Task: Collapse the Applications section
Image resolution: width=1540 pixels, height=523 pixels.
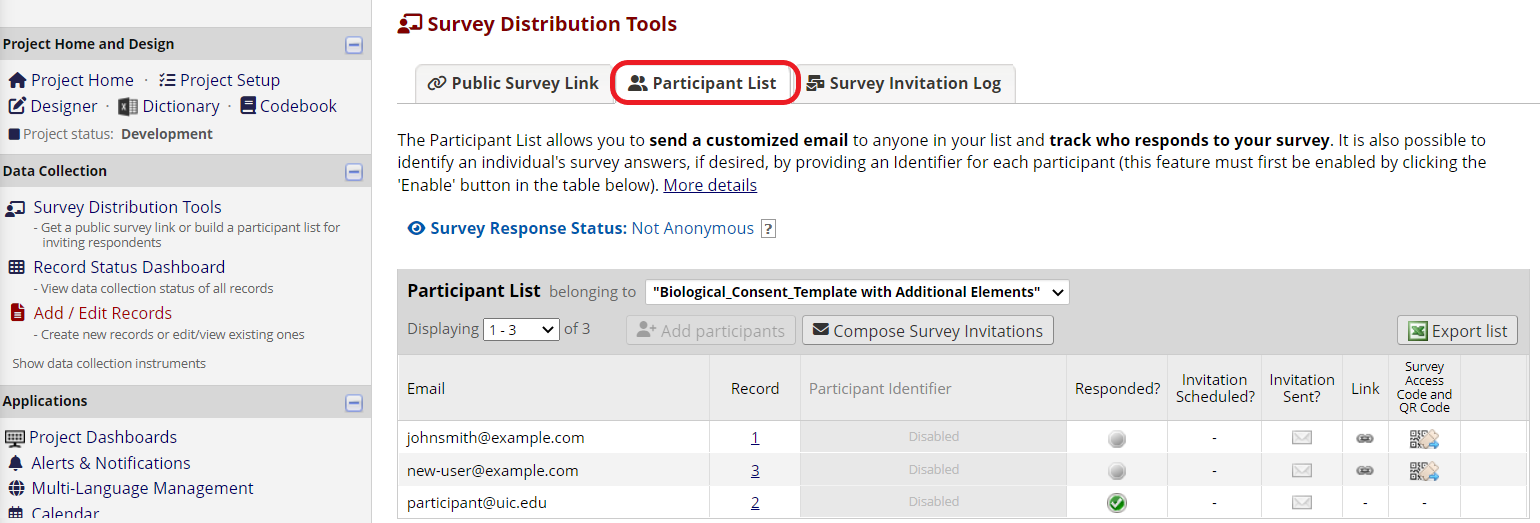Action: (353, 402)
